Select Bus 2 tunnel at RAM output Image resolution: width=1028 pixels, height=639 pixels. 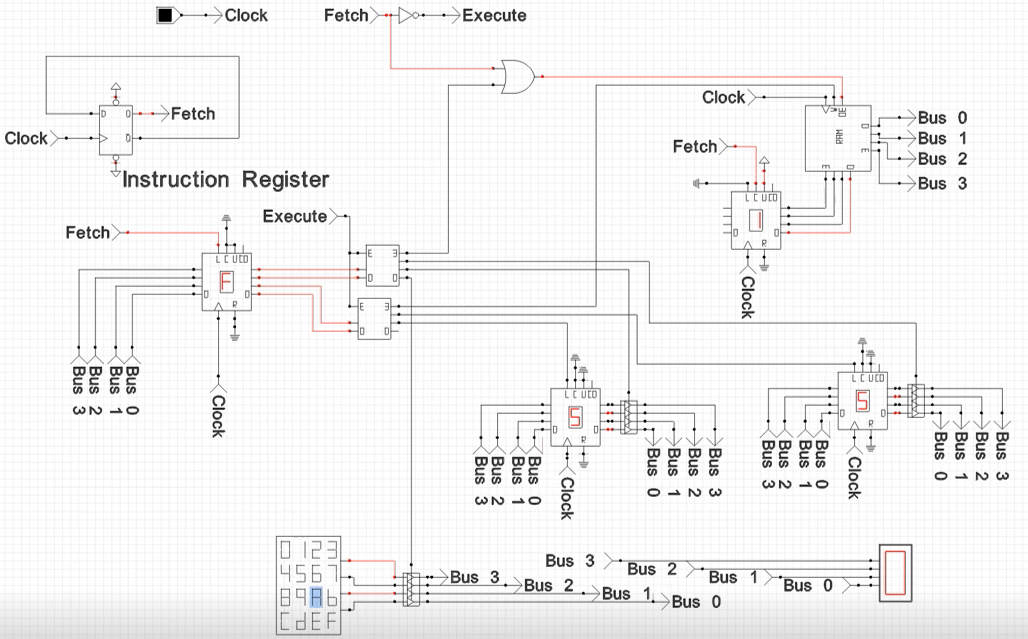[x=938, y=159]
